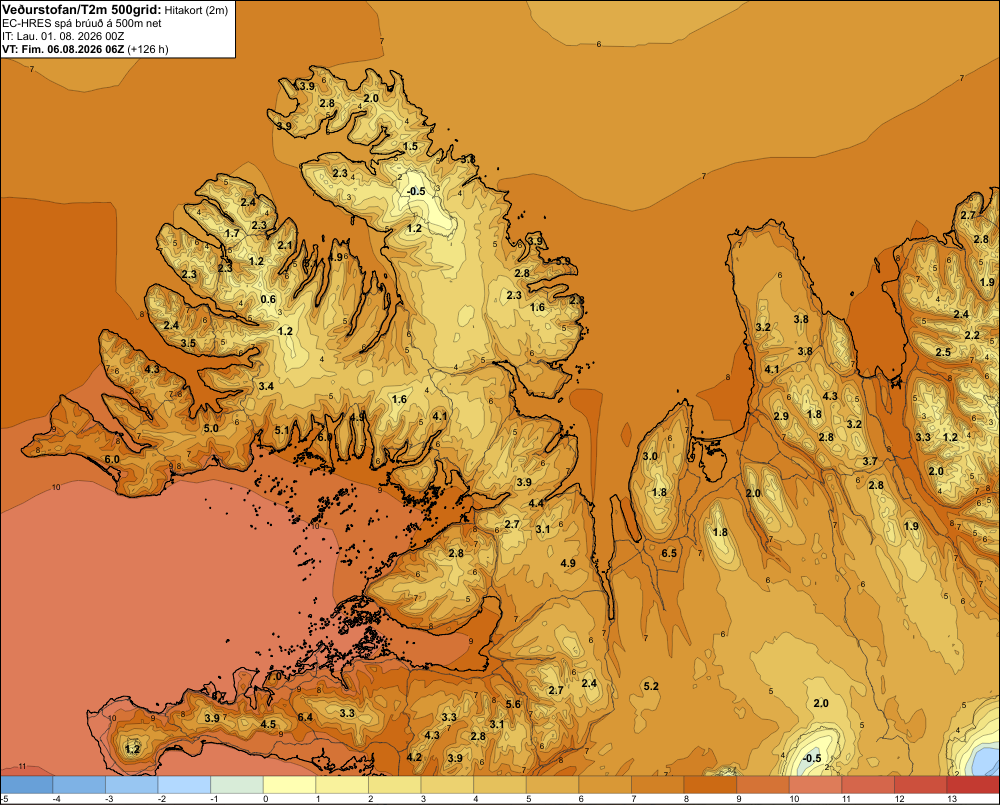Select the 'IT: Lau. 01. 08. 2026 00Z' line
1000x805 pixels.
coord(63,36)
